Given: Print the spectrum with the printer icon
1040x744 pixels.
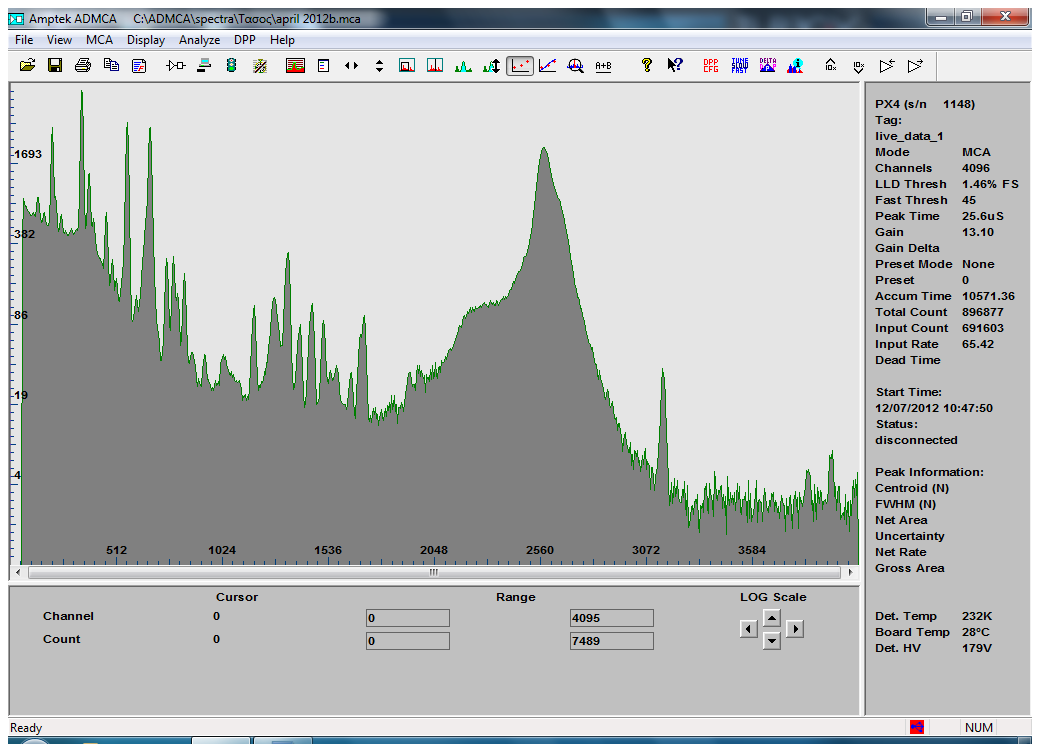Looking at the screenshot, I should point(83,65).
